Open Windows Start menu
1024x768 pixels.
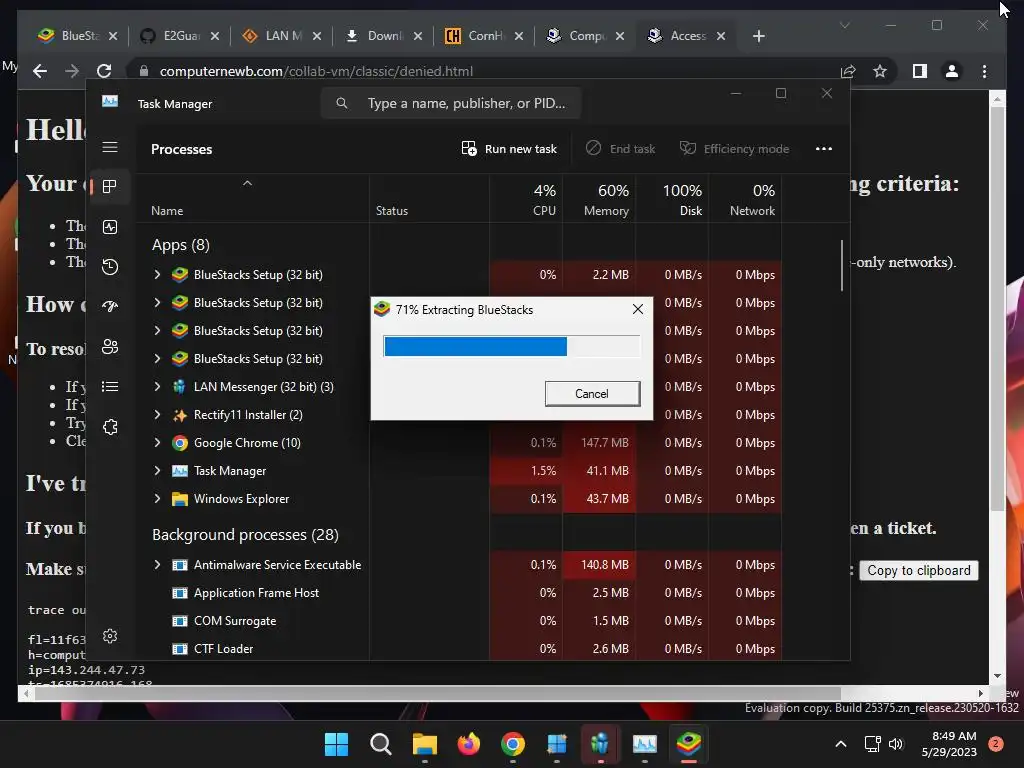[336, 744]
